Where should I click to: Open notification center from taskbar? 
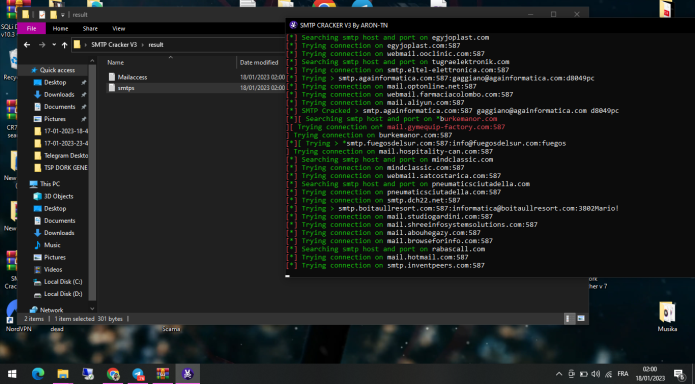point(679,374)
